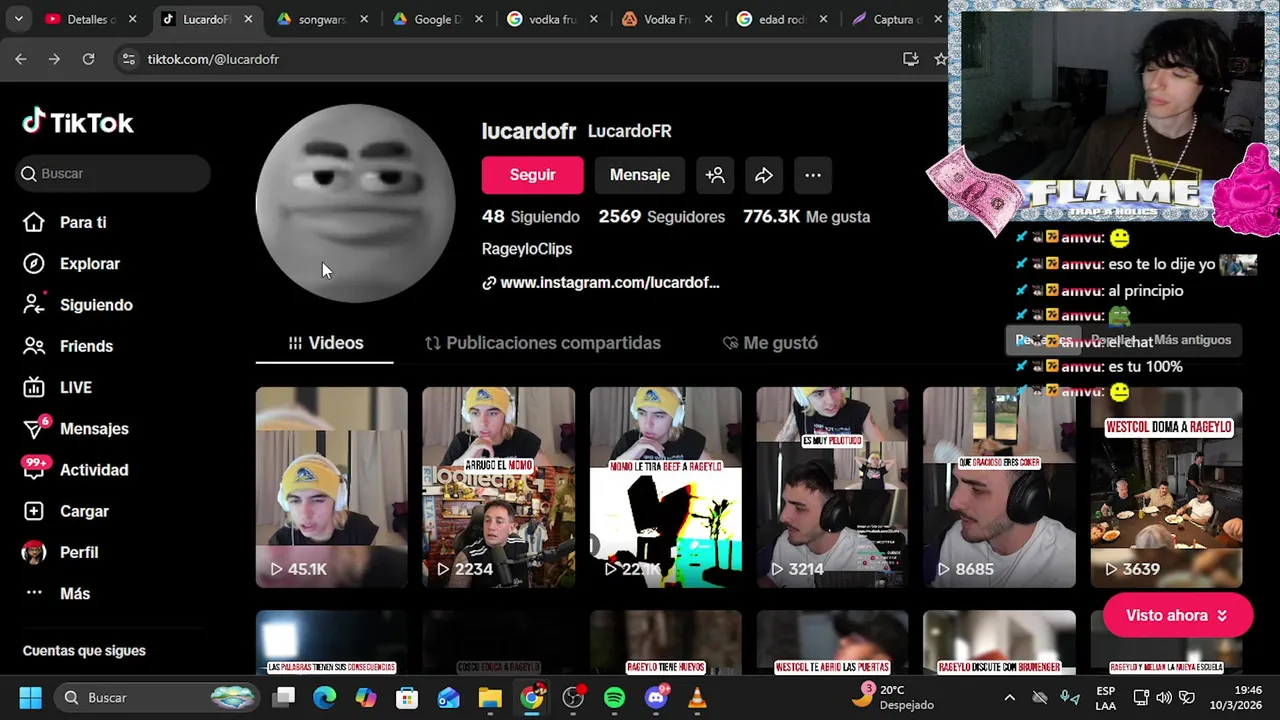View the 2569 Seguidores list
The width and height of the screenshot is (1280, 720).
pos(662,217)
